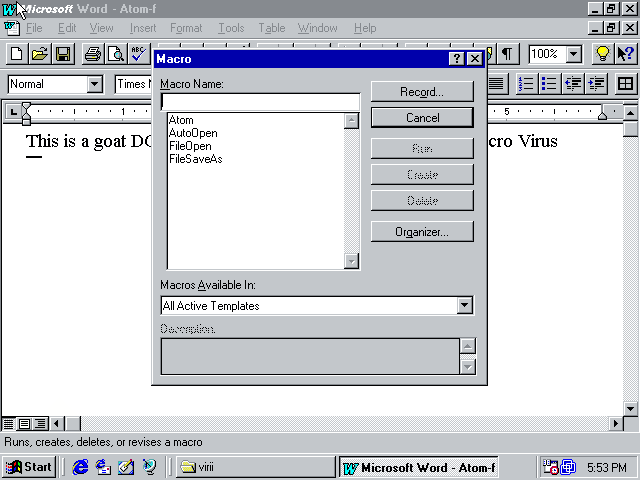The height and width of the screenshot is (480, 640).
Task: Click the Numbering list icon
Action: [x=527, y=84]
